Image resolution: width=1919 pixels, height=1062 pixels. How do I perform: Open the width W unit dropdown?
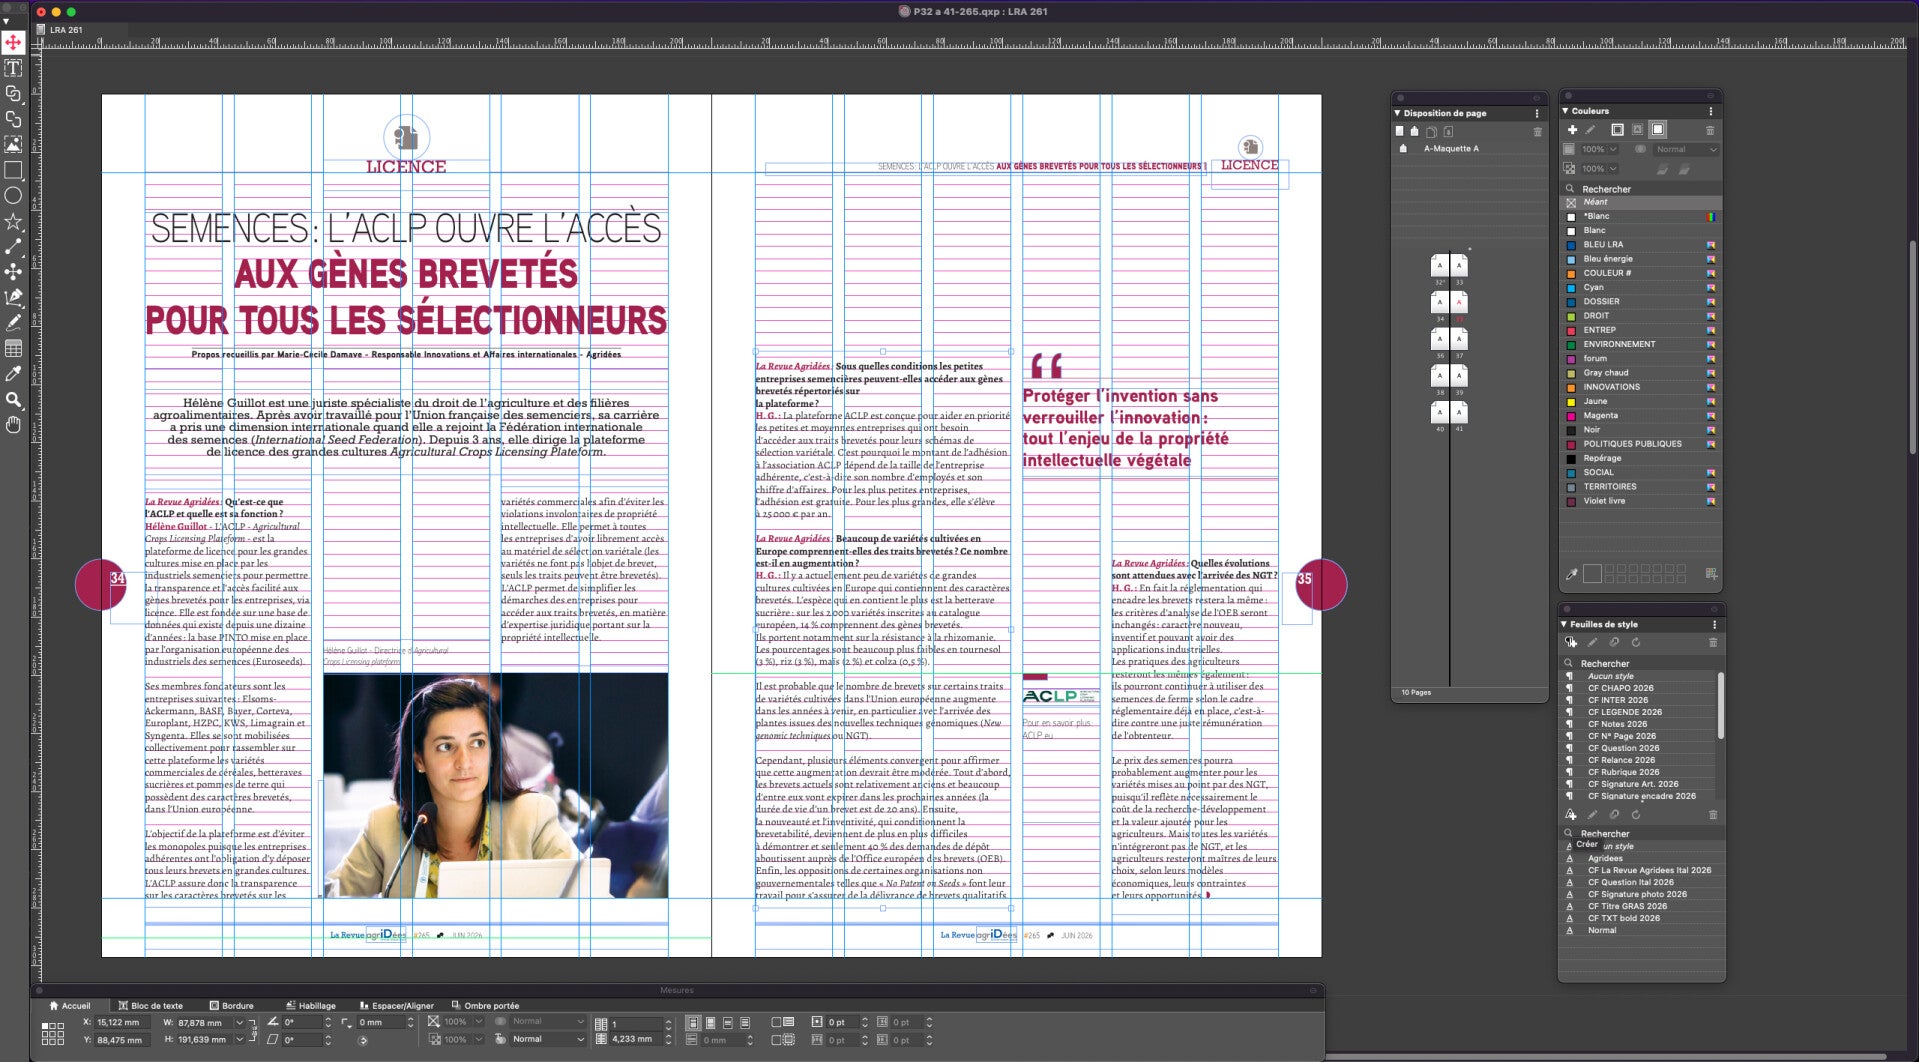[x=239, y=1023]
